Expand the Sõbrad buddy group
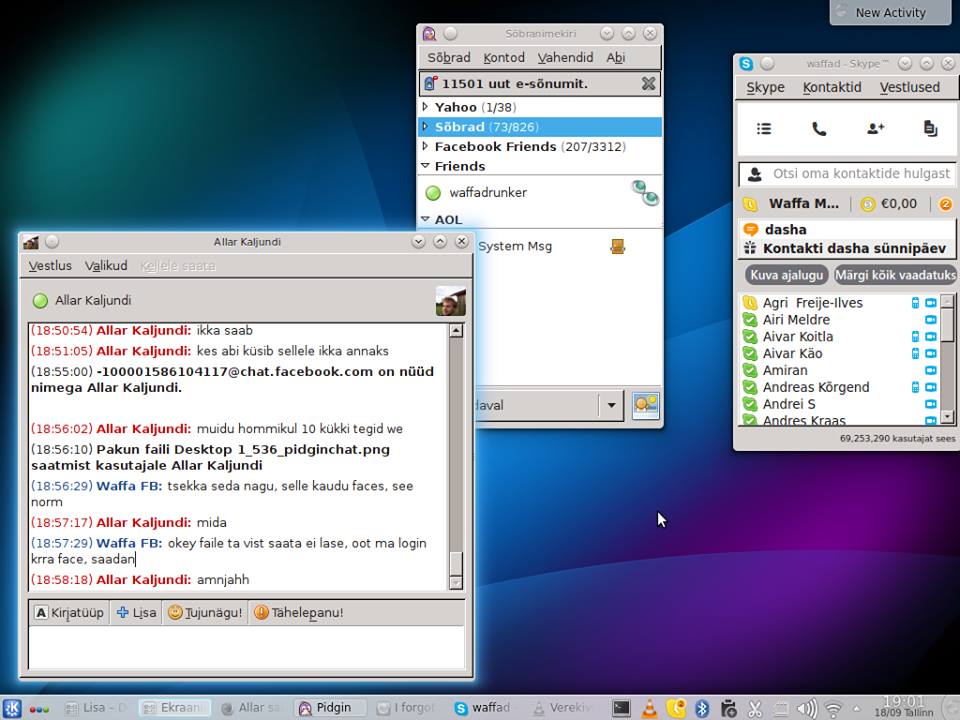The width and height of the screenshot is (960, 720). point(425,126)
